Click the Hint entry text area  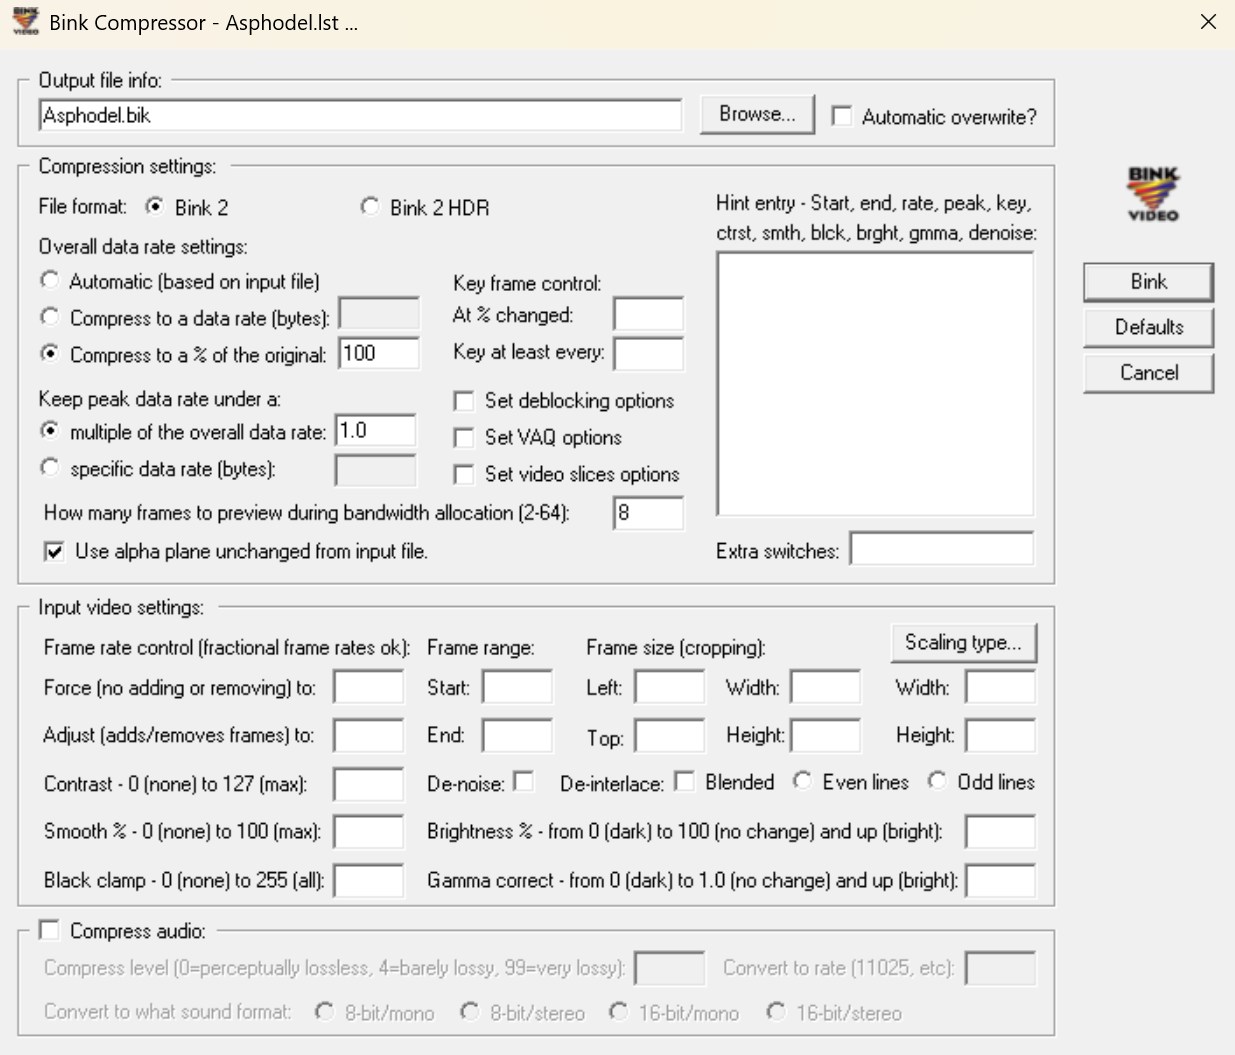875,384
